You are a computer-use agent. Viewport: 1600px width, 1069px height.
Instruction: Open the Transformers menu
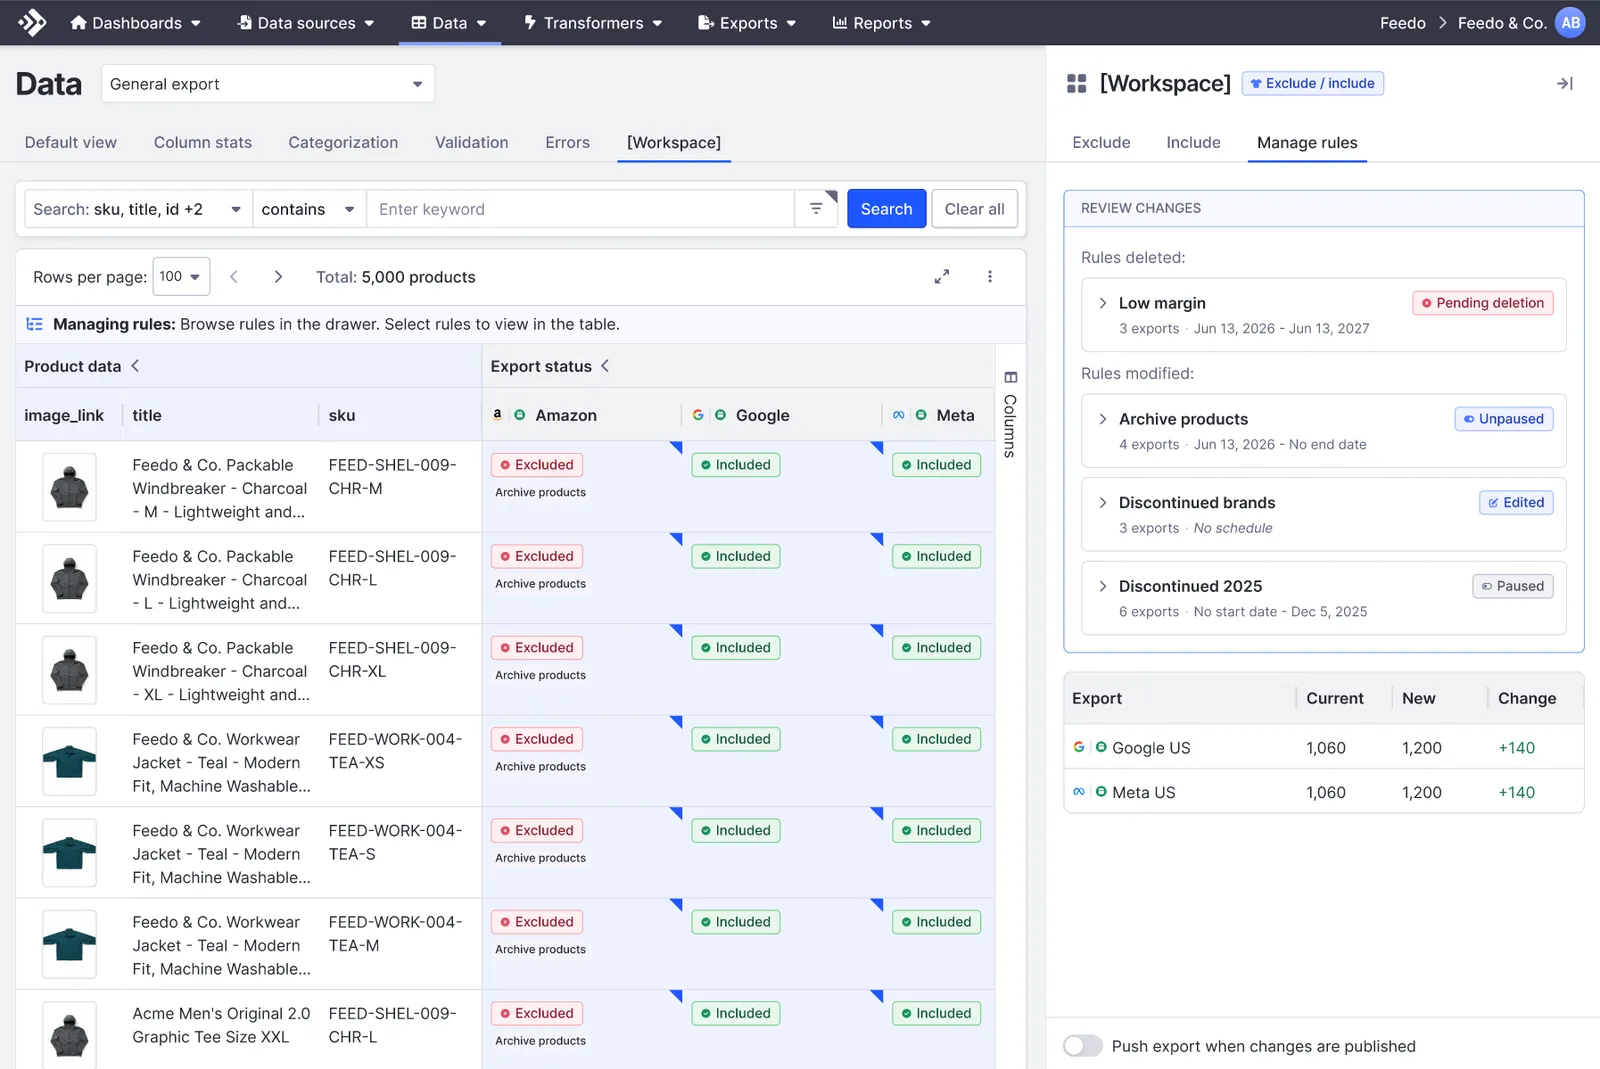pos(592,23)
